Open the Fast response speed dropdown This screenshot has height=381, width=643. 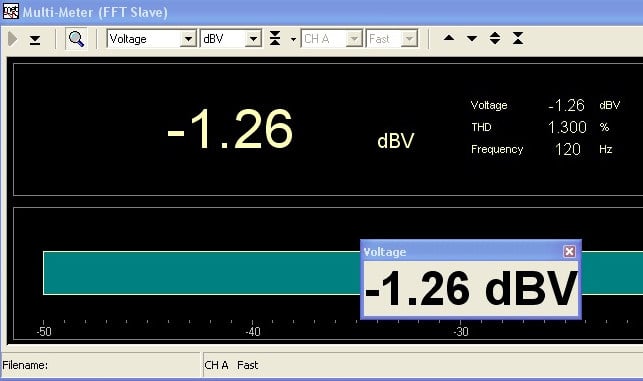tap(392, 39)
